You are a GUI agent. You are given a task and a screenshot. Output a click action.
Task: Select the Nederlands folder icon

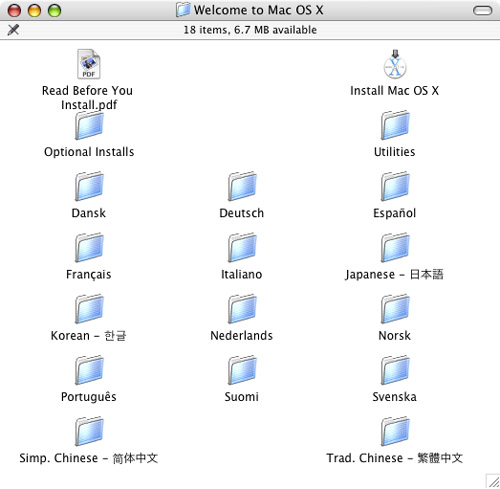pyautogui.click(x=242, y=309)
